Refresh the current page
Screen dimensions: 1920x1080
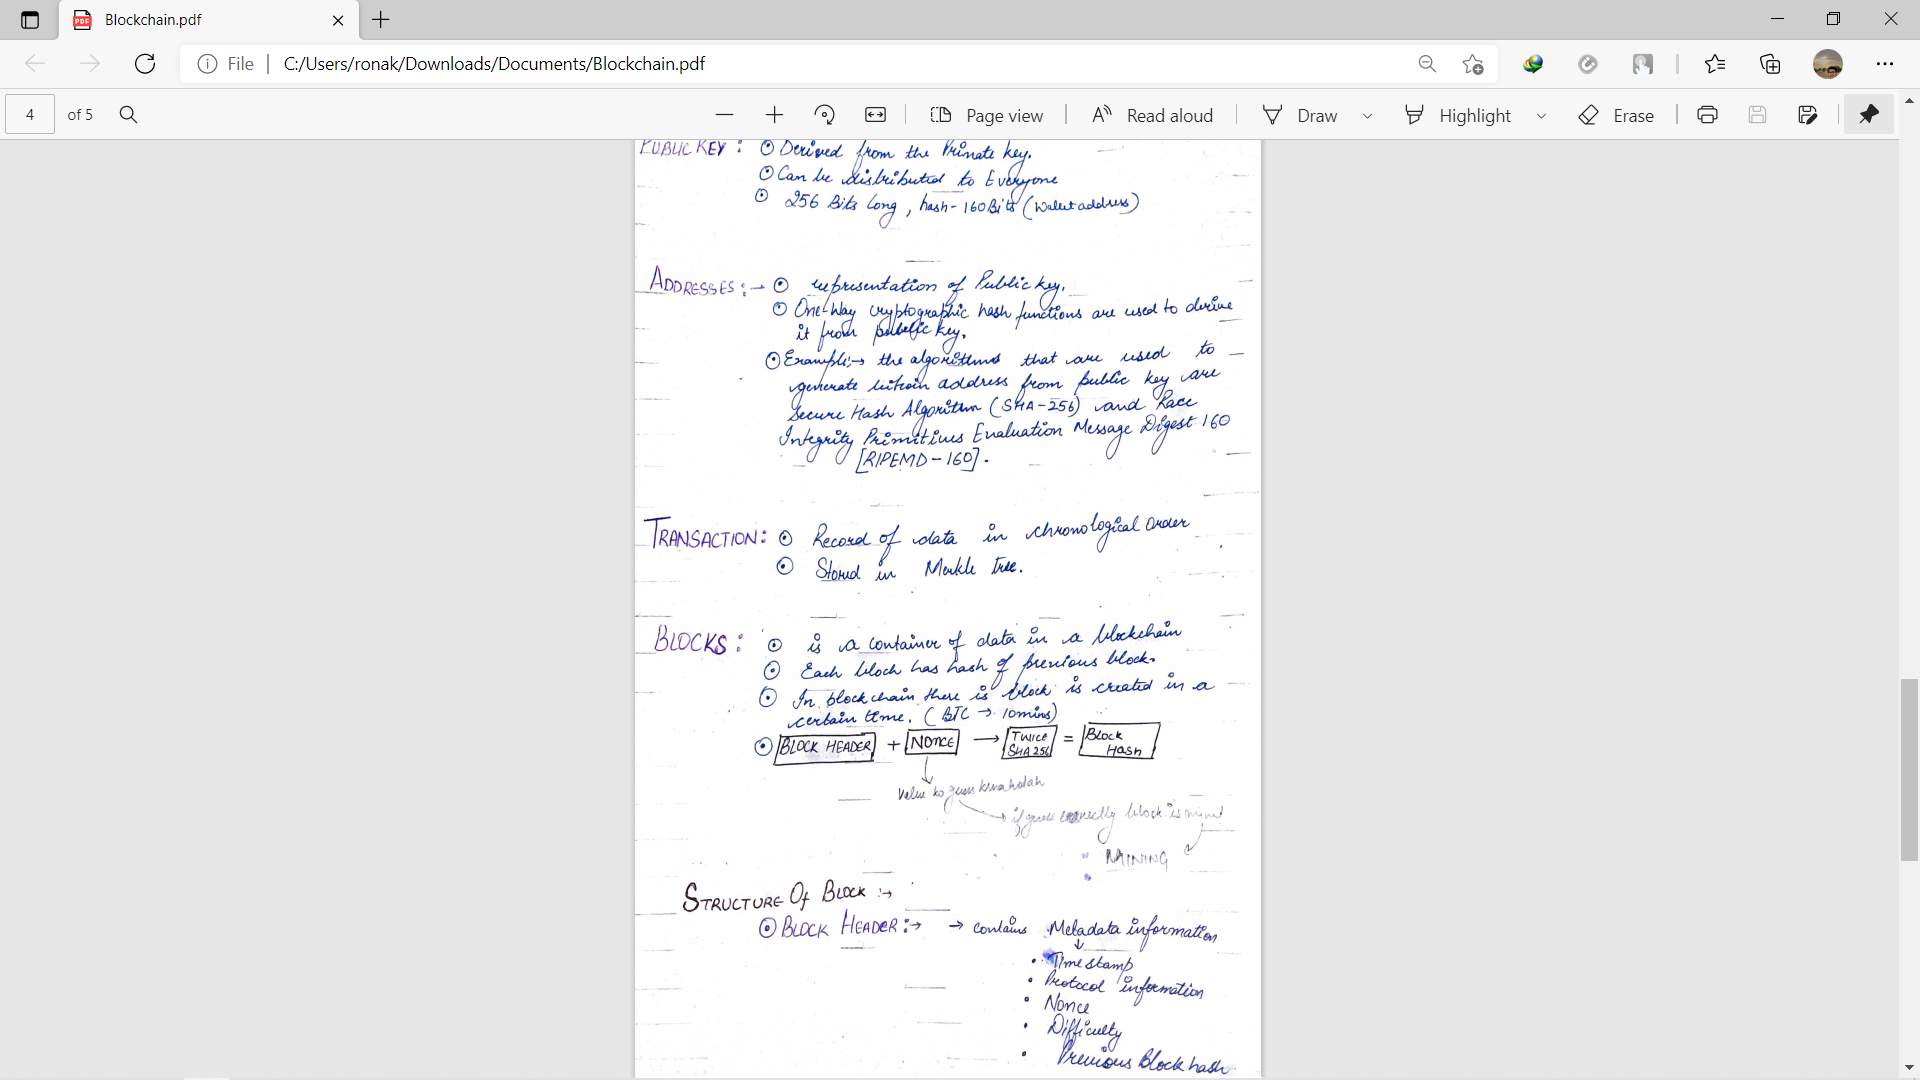tap(145, 64)
